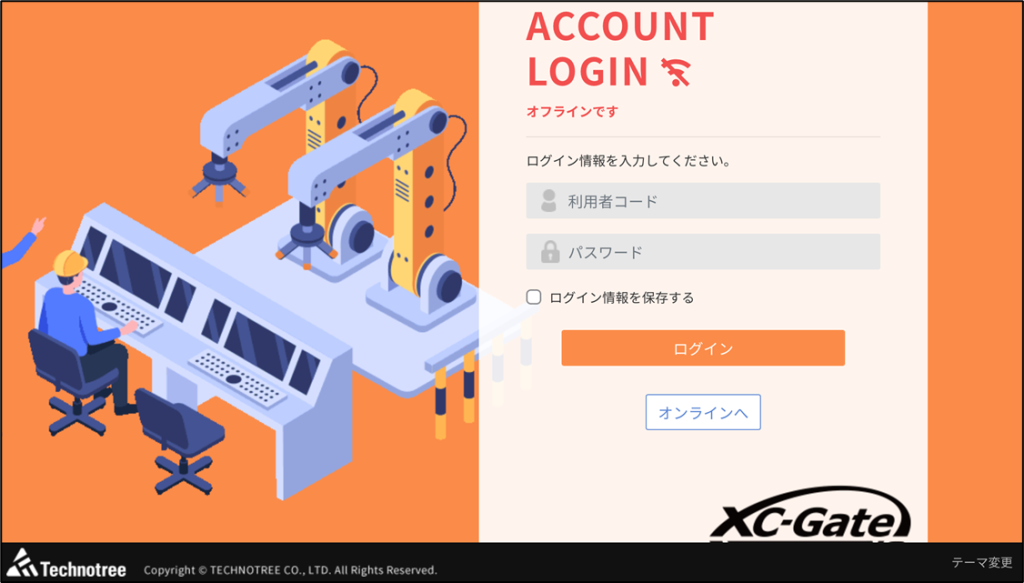
Task: Click the XC-Gate logo
Action: (x=810, y=515)
